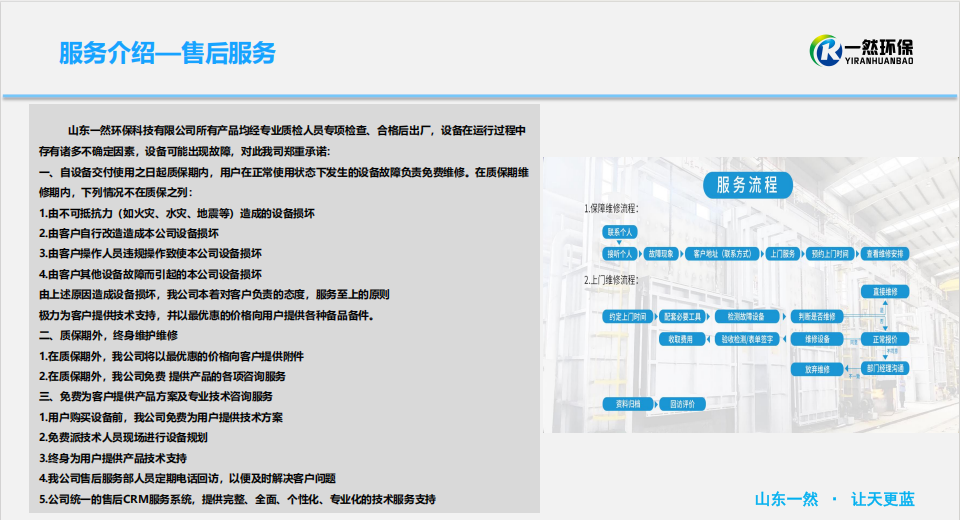
Task: Select the 联系个人 flowchart box
Action: [x=621, y=231]
